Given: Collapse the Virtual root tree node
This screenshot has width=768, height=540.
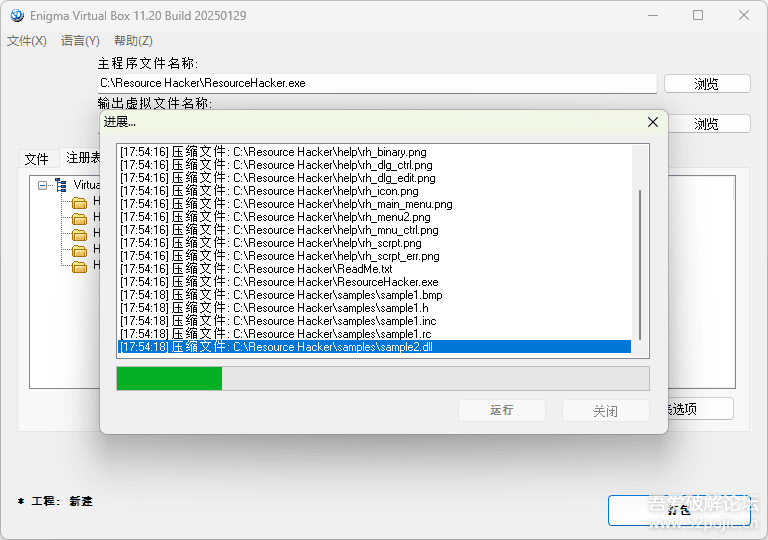Looking at the screenshot, I should 43,186.
